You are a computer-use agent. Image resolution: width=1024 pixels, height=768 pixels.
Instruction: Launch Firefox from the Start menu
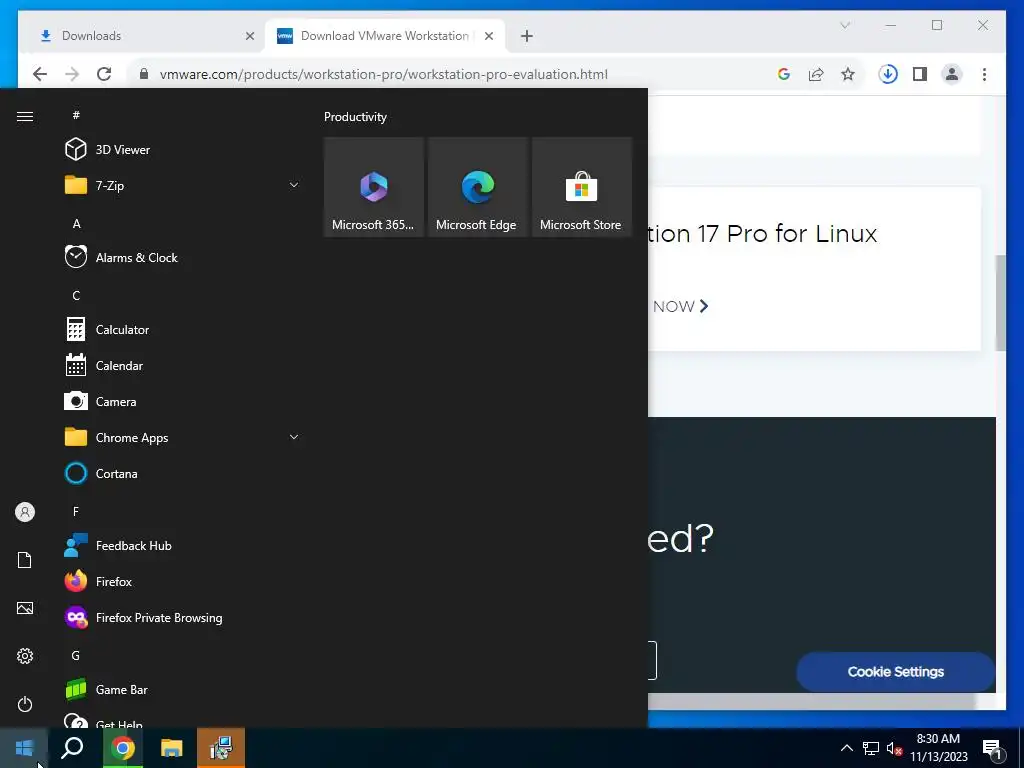pyautogui.click(x=182, y=581)
